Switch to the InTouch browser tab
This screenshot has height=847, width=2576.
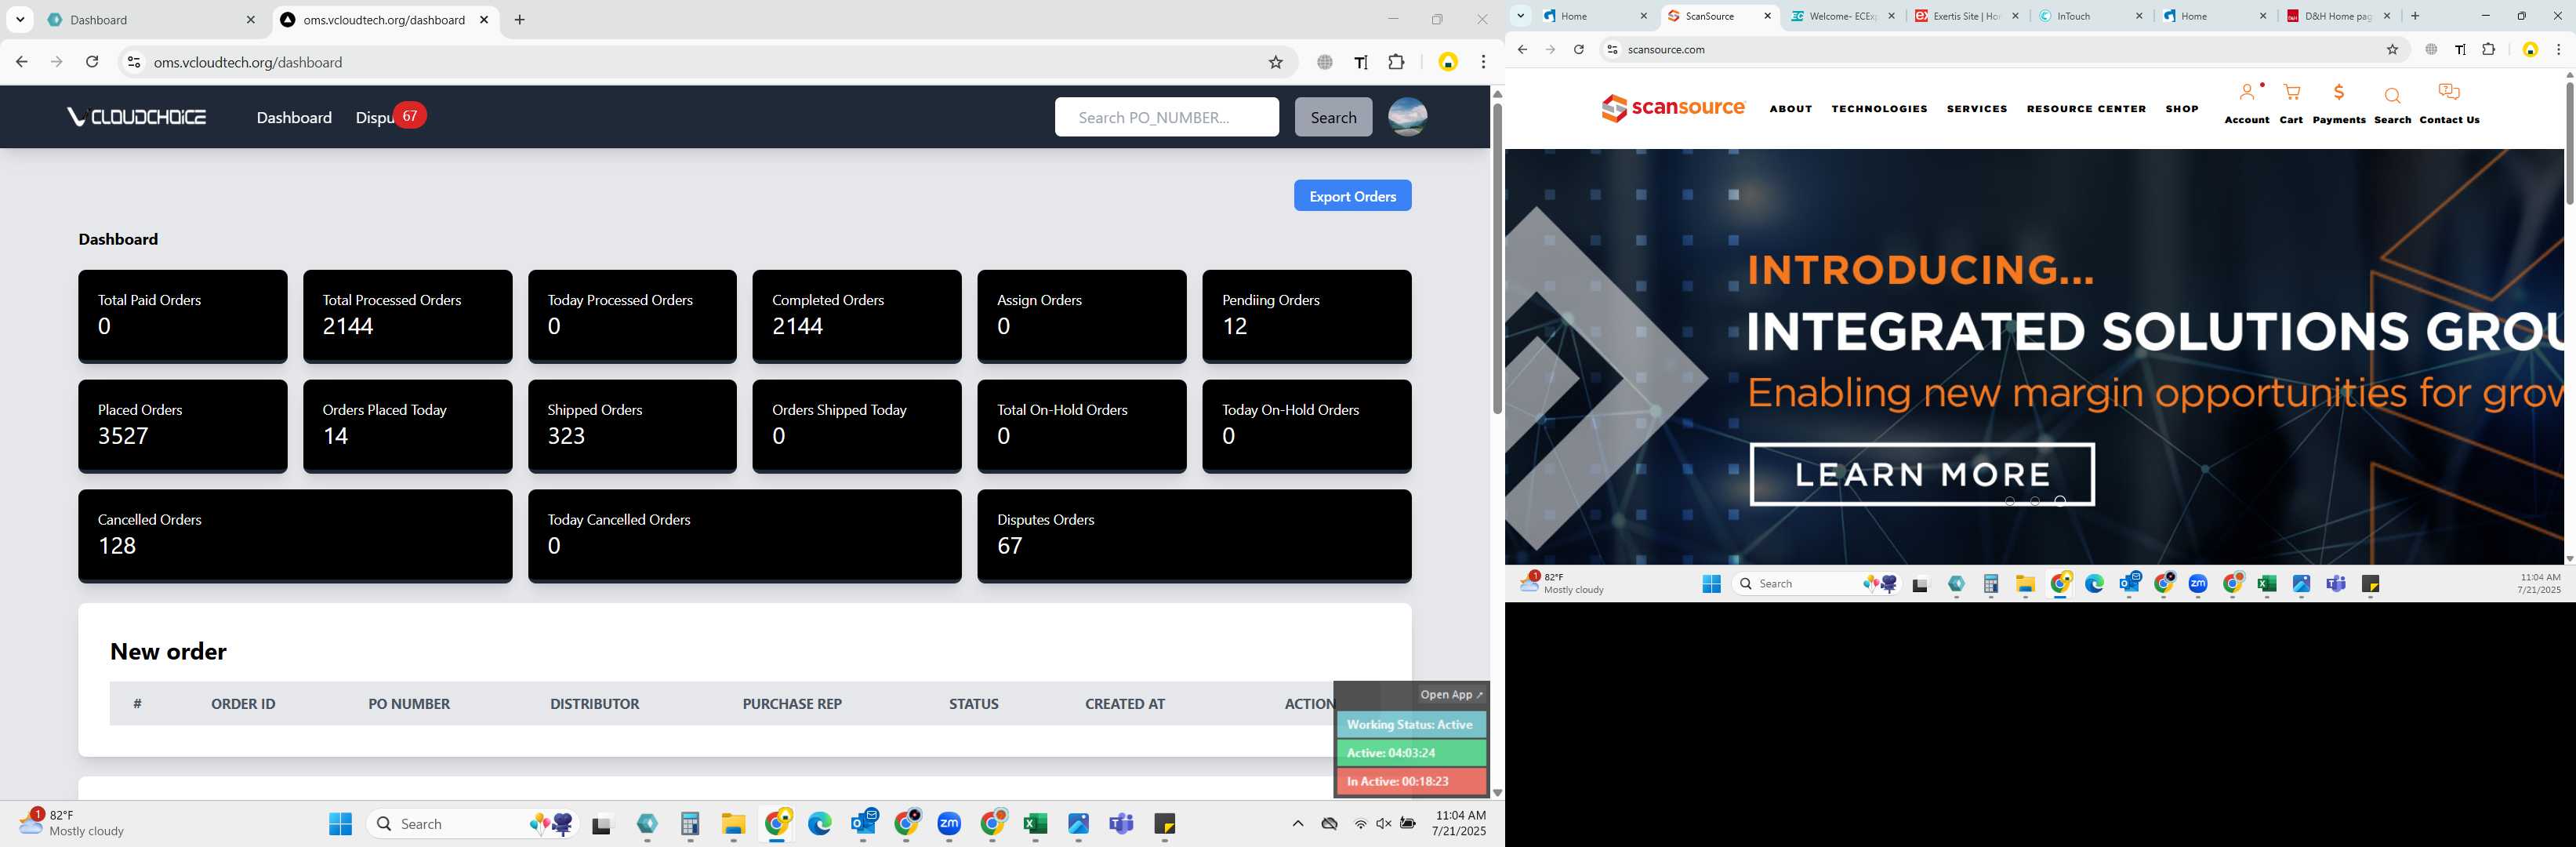[2090, 16]
